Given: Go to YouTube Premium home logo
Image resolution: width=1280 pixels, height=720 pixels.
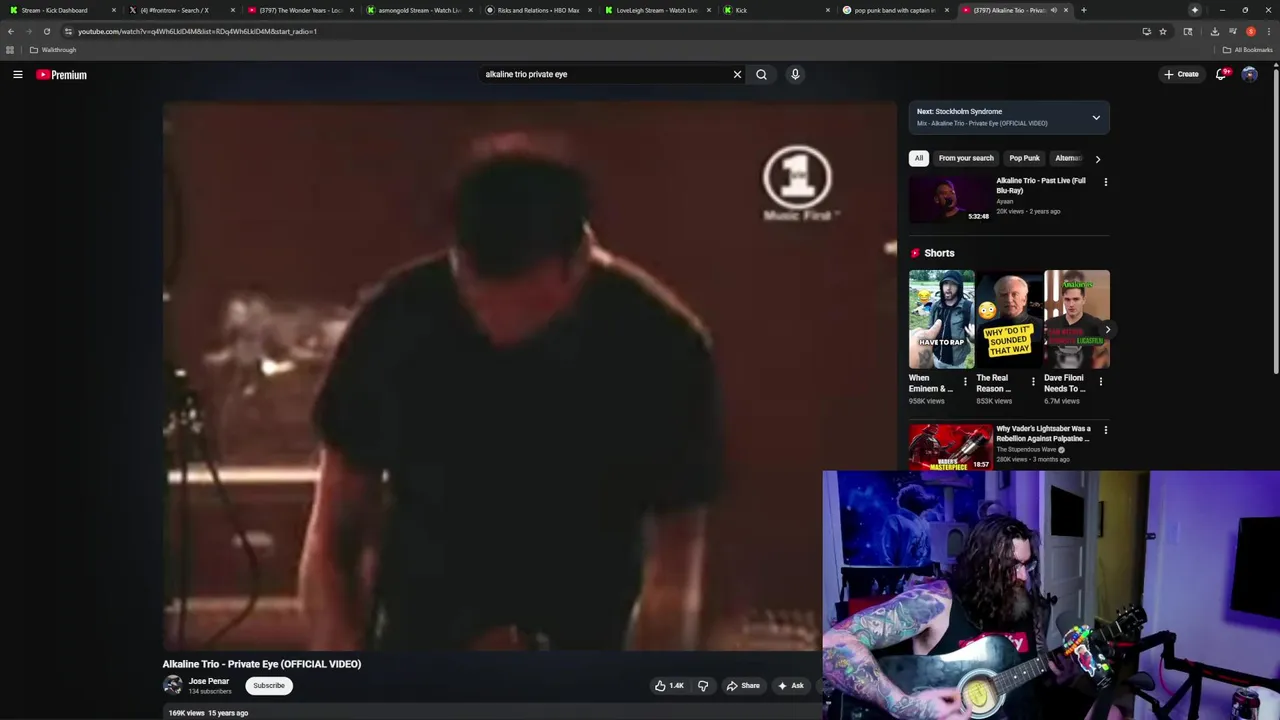Looking at the screenshot, I should [62, 75].
